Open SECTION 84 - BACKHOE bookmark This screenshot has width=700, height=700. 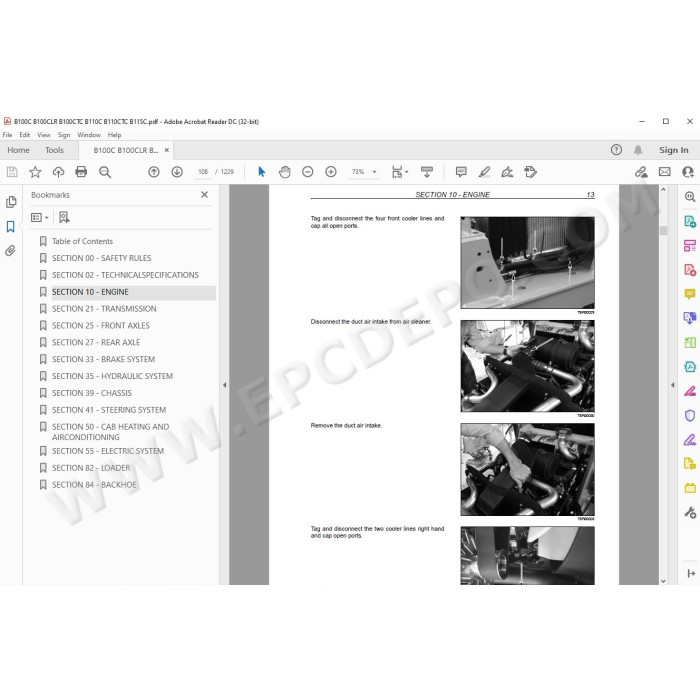click(x=94, y=485)
